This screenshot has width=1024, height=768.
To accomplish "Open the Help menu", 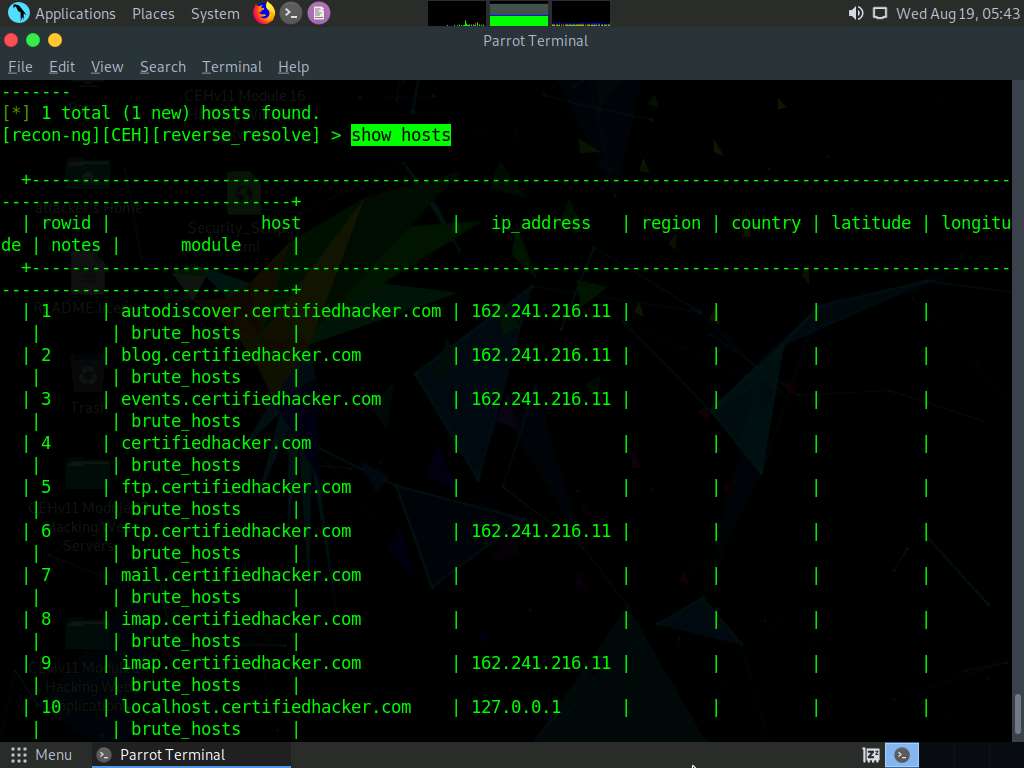I will [293, 67].
